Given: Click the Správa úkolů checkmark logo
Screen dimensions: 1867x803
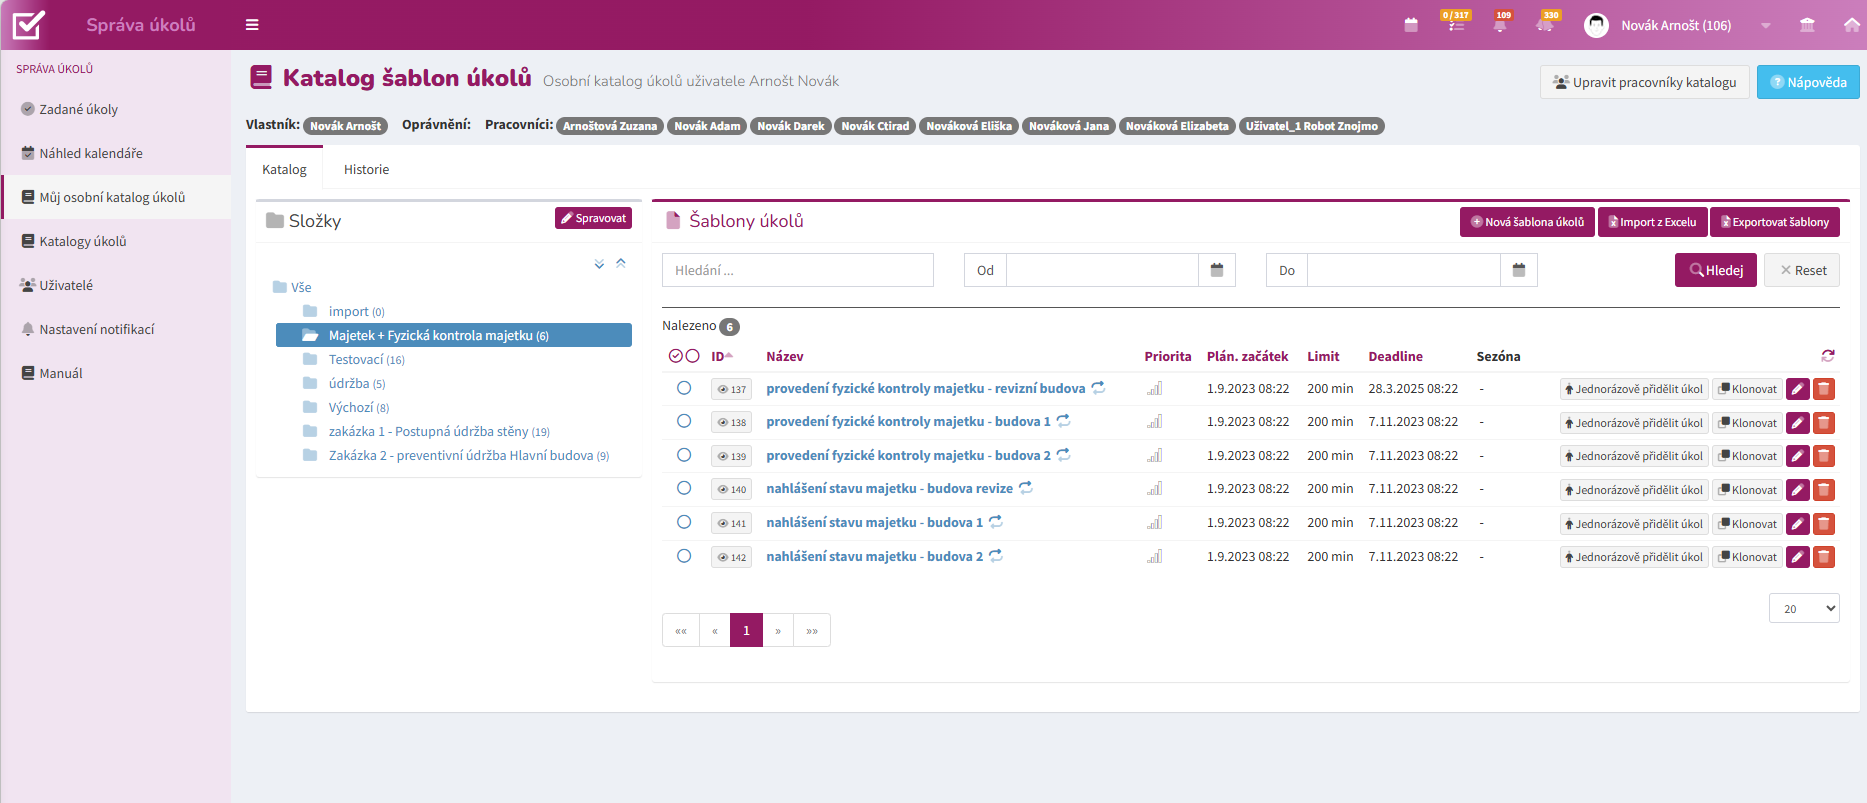Looking at the screenshot, I should 29,24.
